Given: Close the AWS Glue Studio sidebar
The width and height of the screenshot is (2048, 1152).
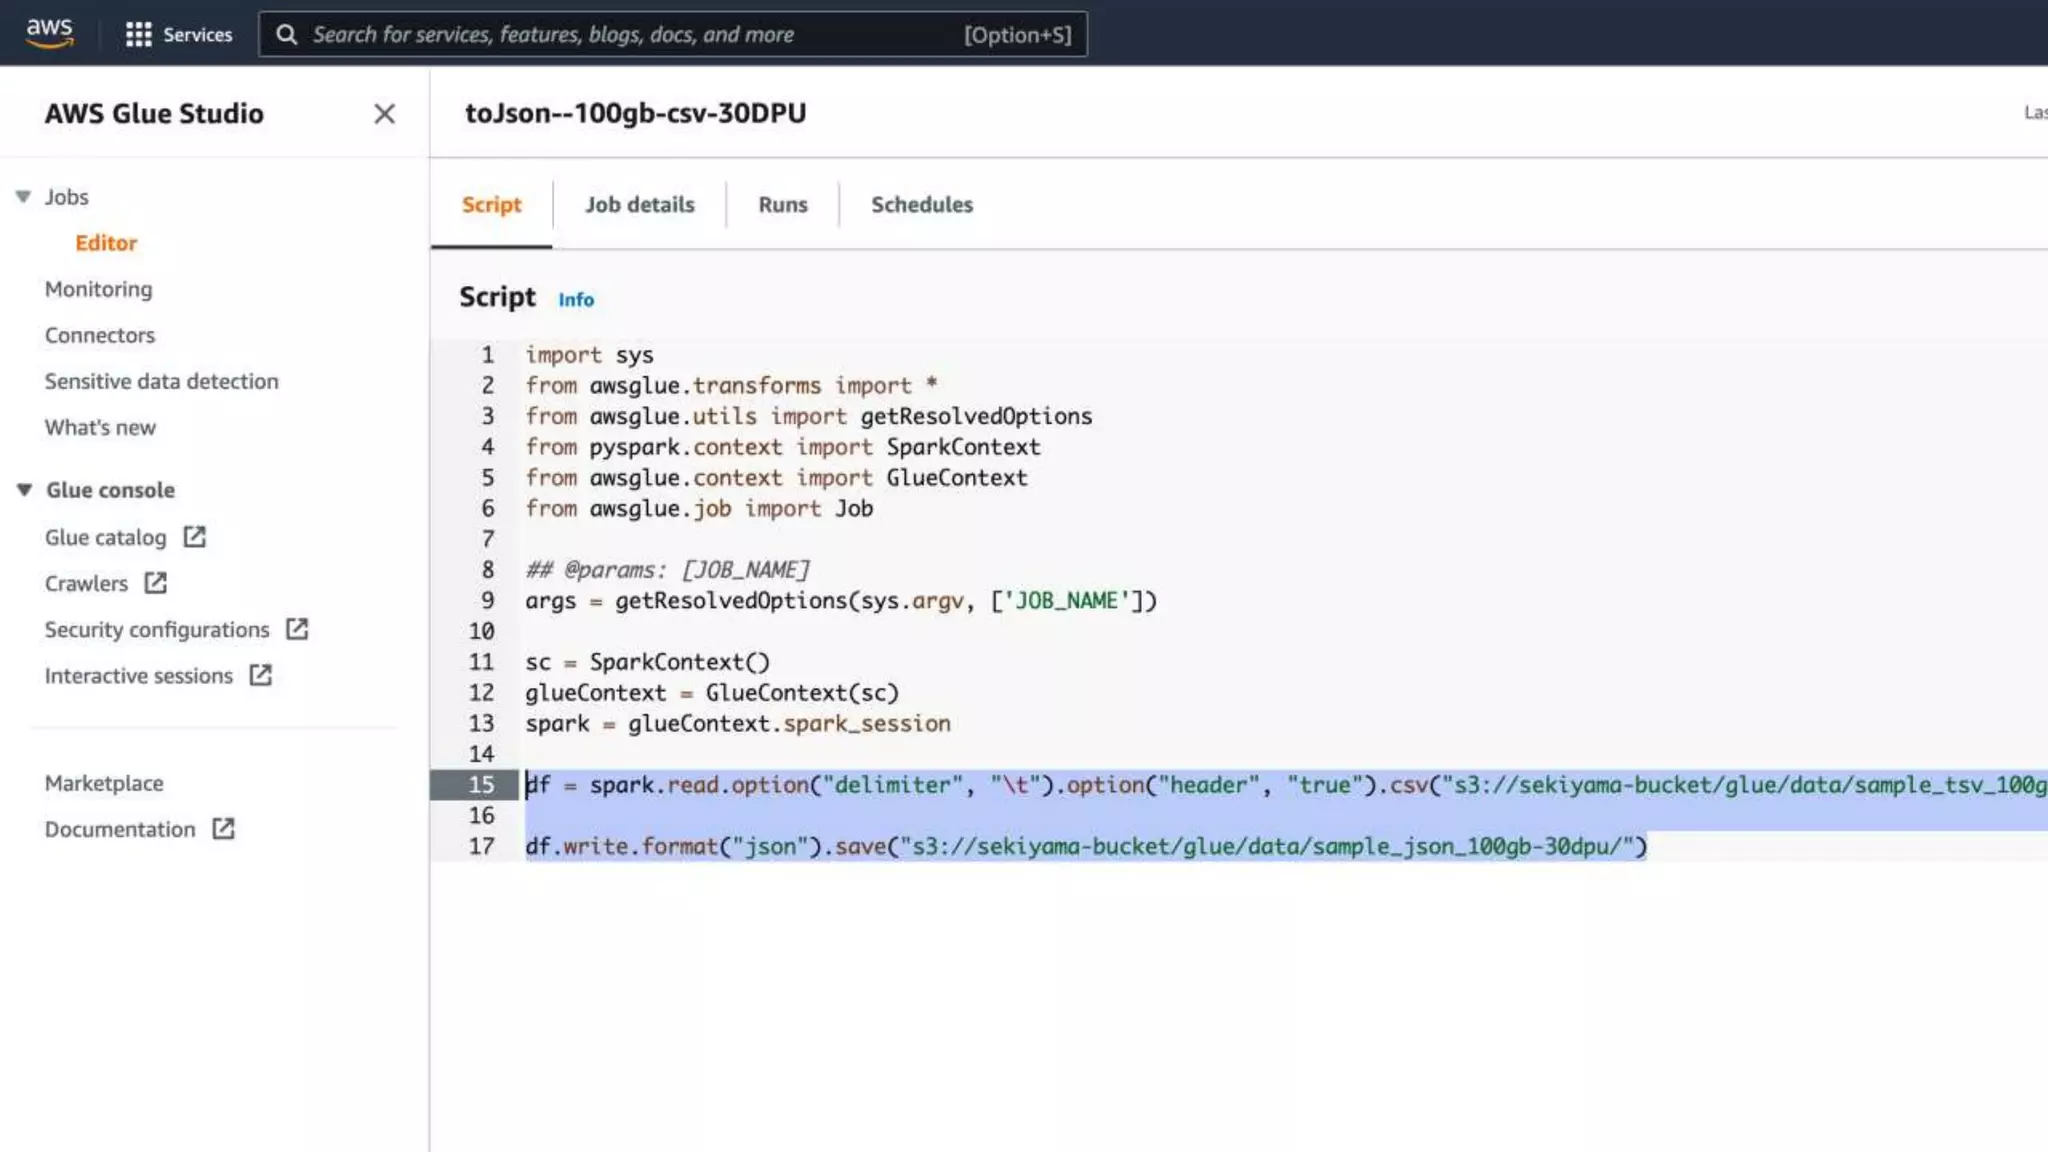Looking at the screenshot, I should pos(384,114).
